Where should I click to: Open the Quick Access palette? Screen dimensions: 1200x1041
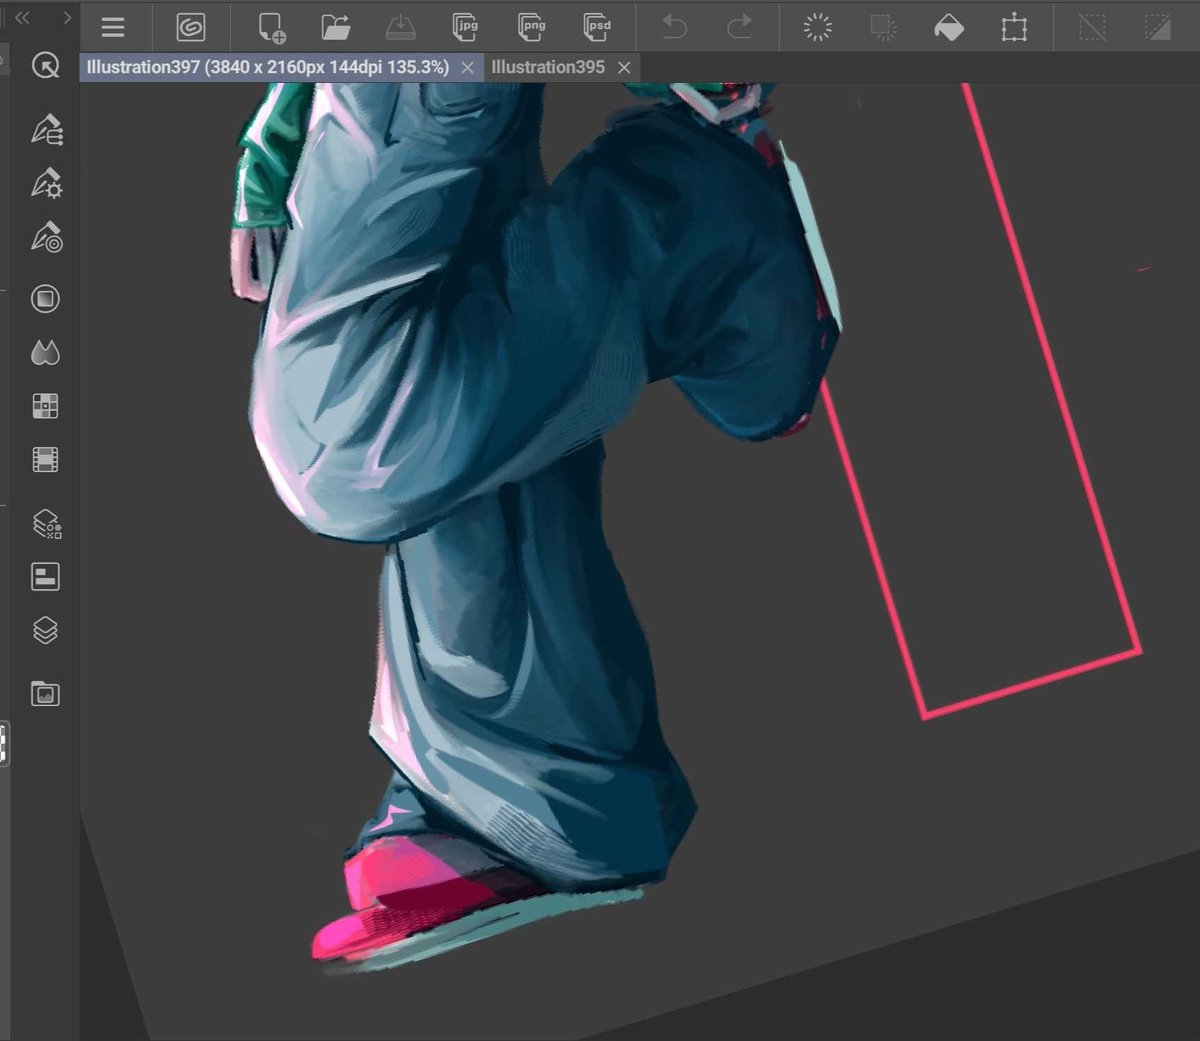point(46,66)
